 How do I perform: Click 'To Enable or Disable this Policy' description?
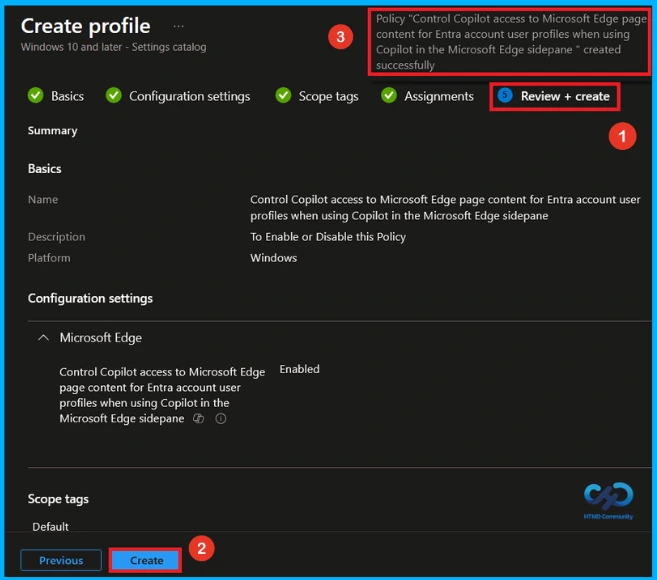point(328,237)
